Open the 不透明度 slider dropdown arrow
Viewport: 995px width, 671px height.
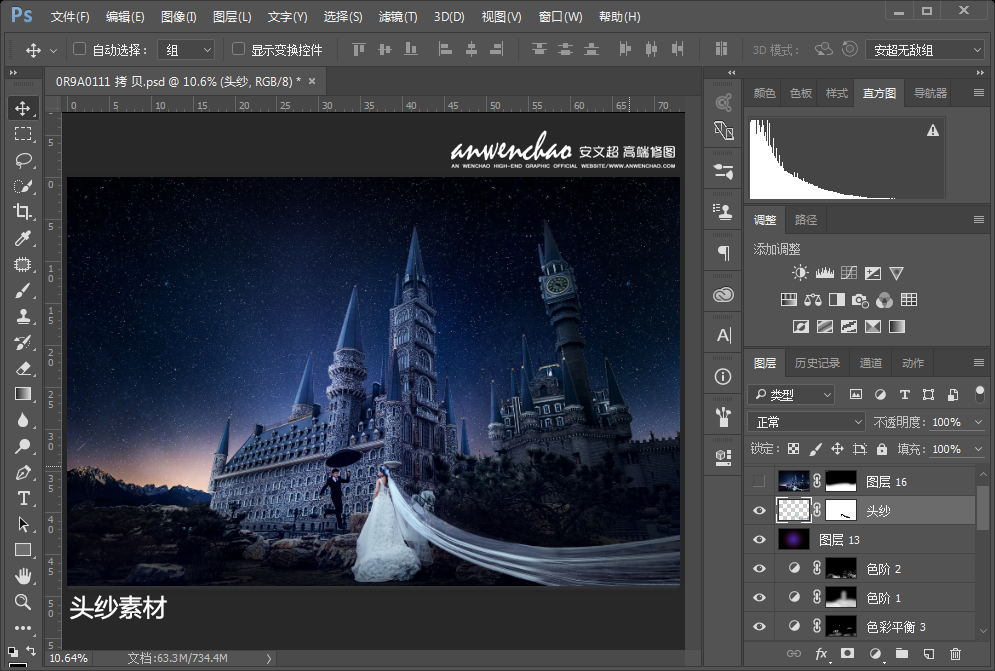pyautogui.click(x=978, y=422)
